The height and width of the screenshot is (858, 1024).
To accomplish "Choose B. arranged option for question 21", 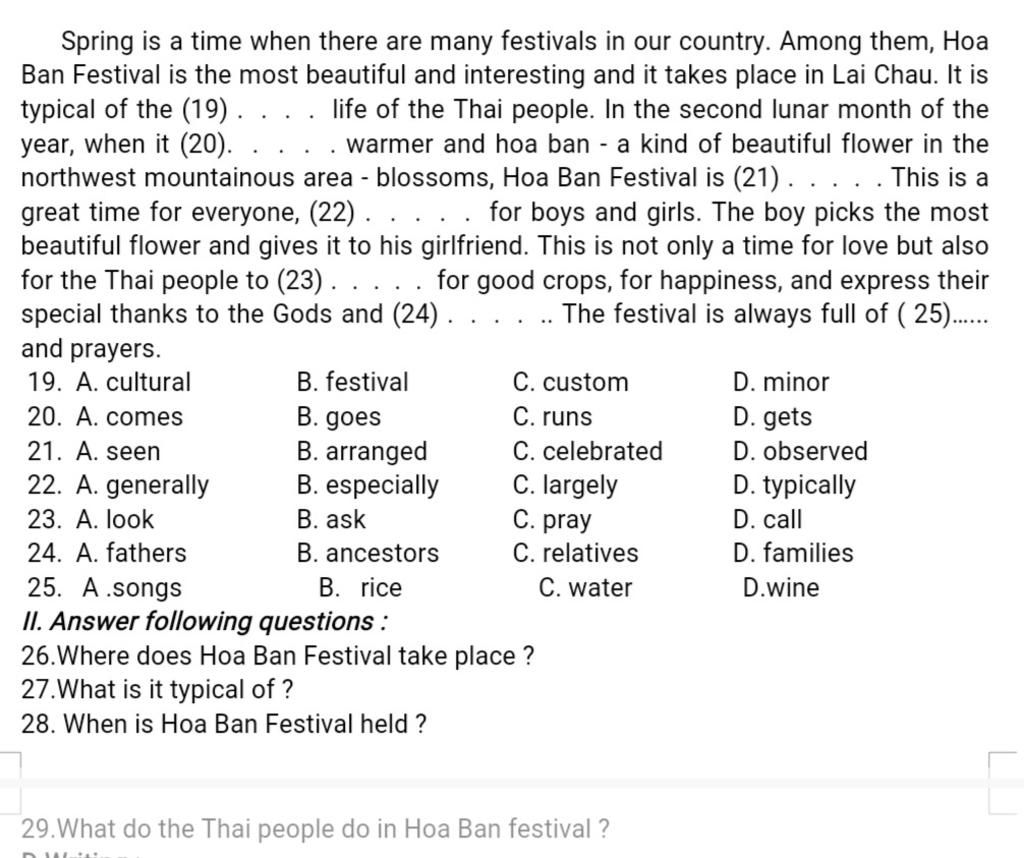I will point(362,451).
